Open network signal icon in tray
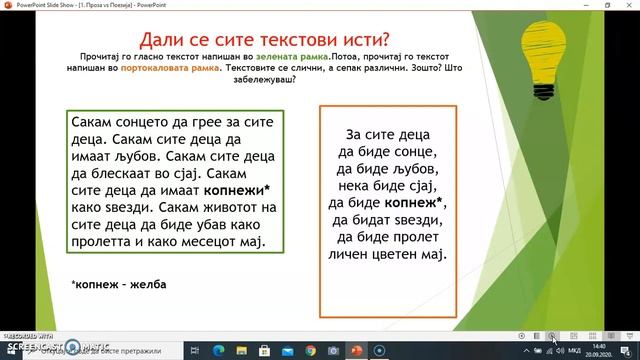The height and width of the screenshot is (360, 640). [549, 351]
